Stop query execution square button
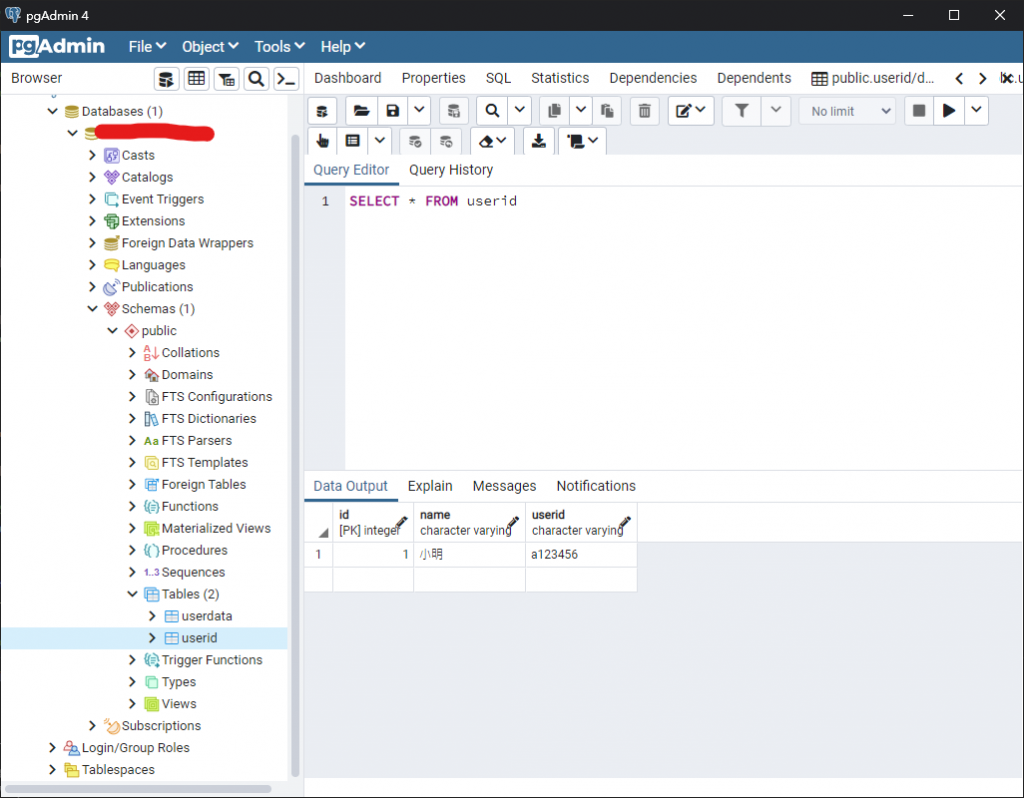Screen dimensions: 1024x798 [x=919, y=111]
